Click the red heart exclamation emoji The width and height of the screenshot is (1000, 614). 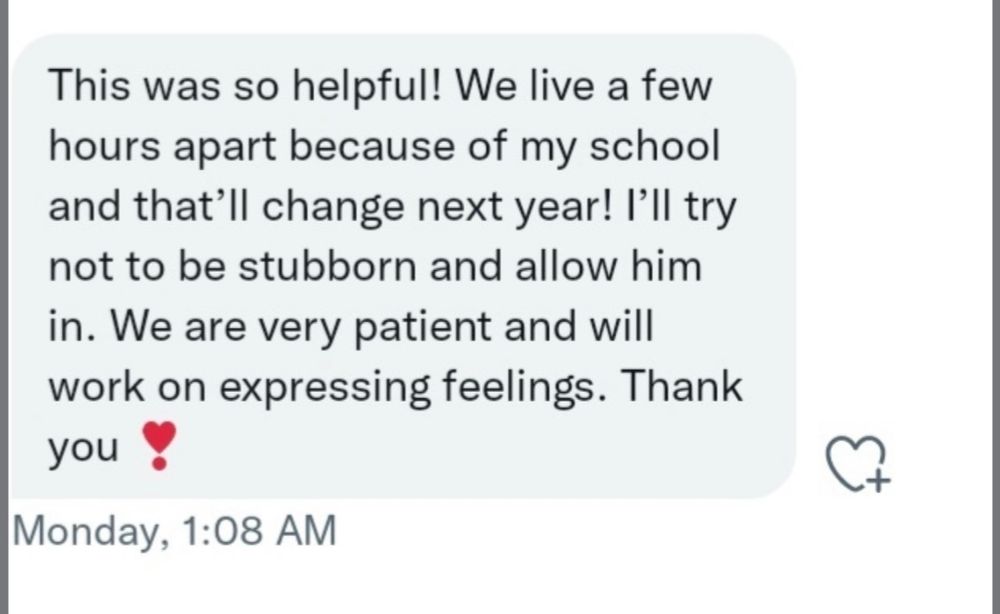click(x=160, y=446)
